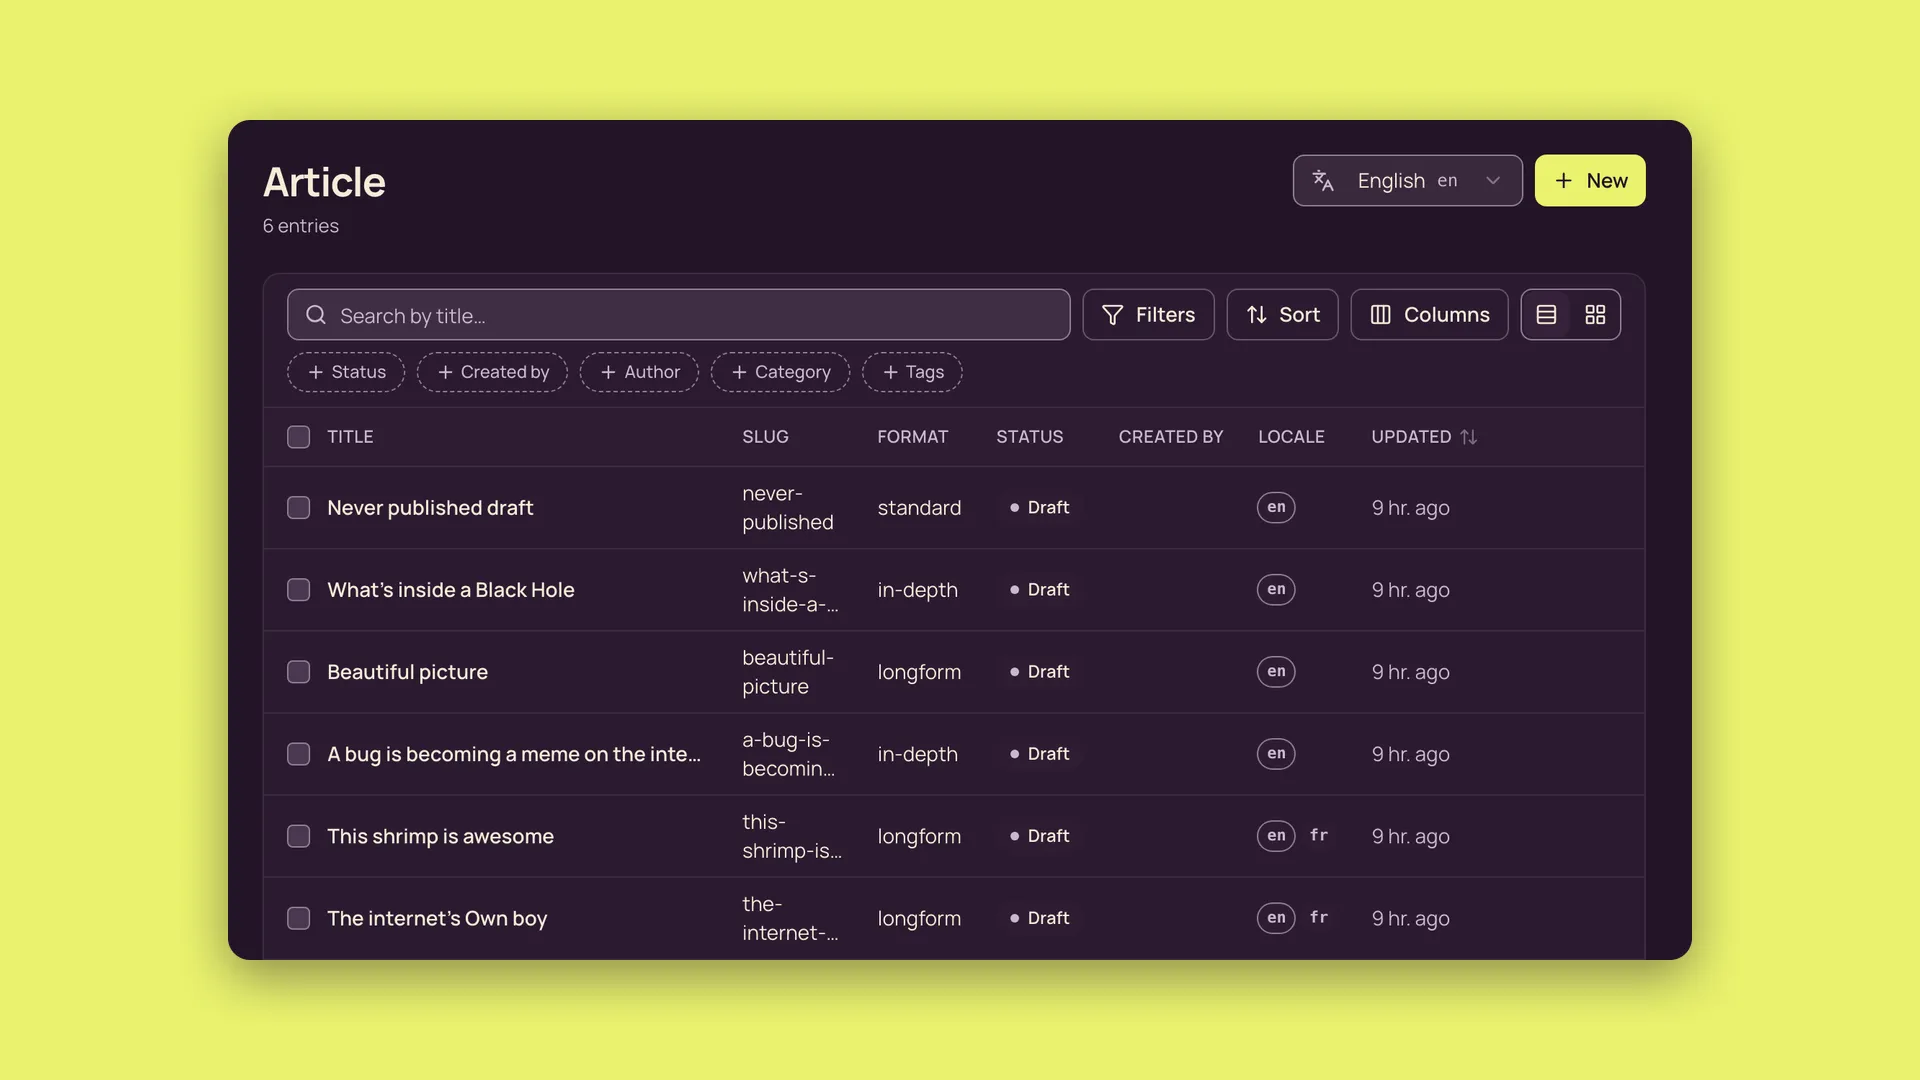Click the SLUG column header
1920x1080 pixels.
click(x=765, y=437)
